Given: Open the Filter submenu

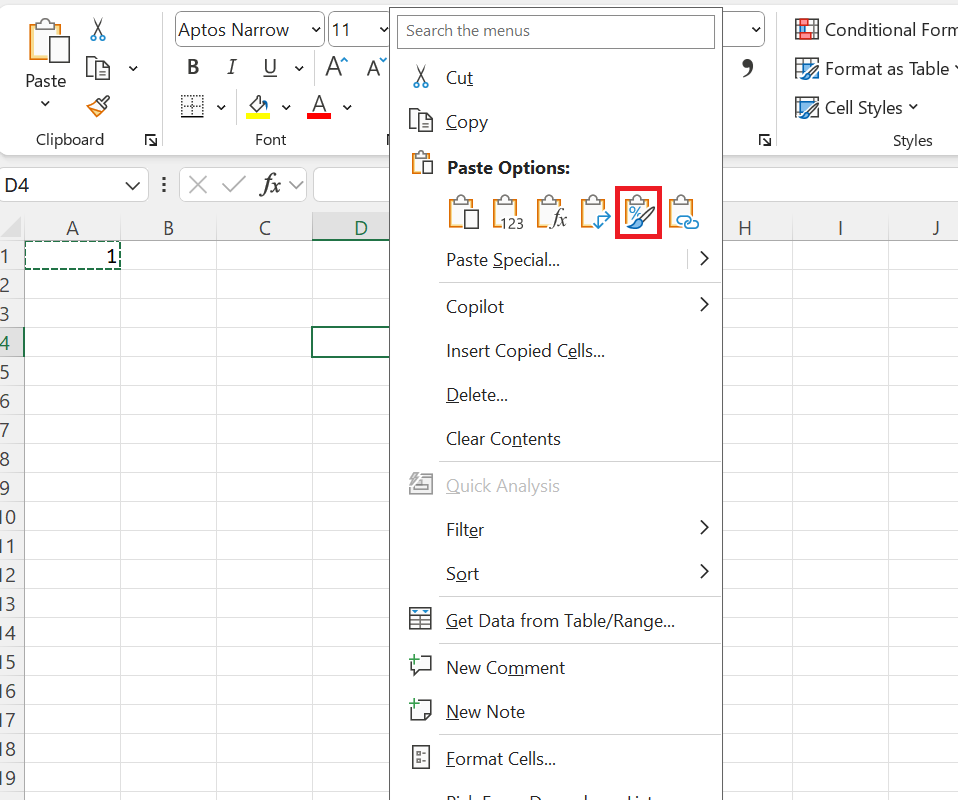Looking at the screenshot, I should point(555,529).
